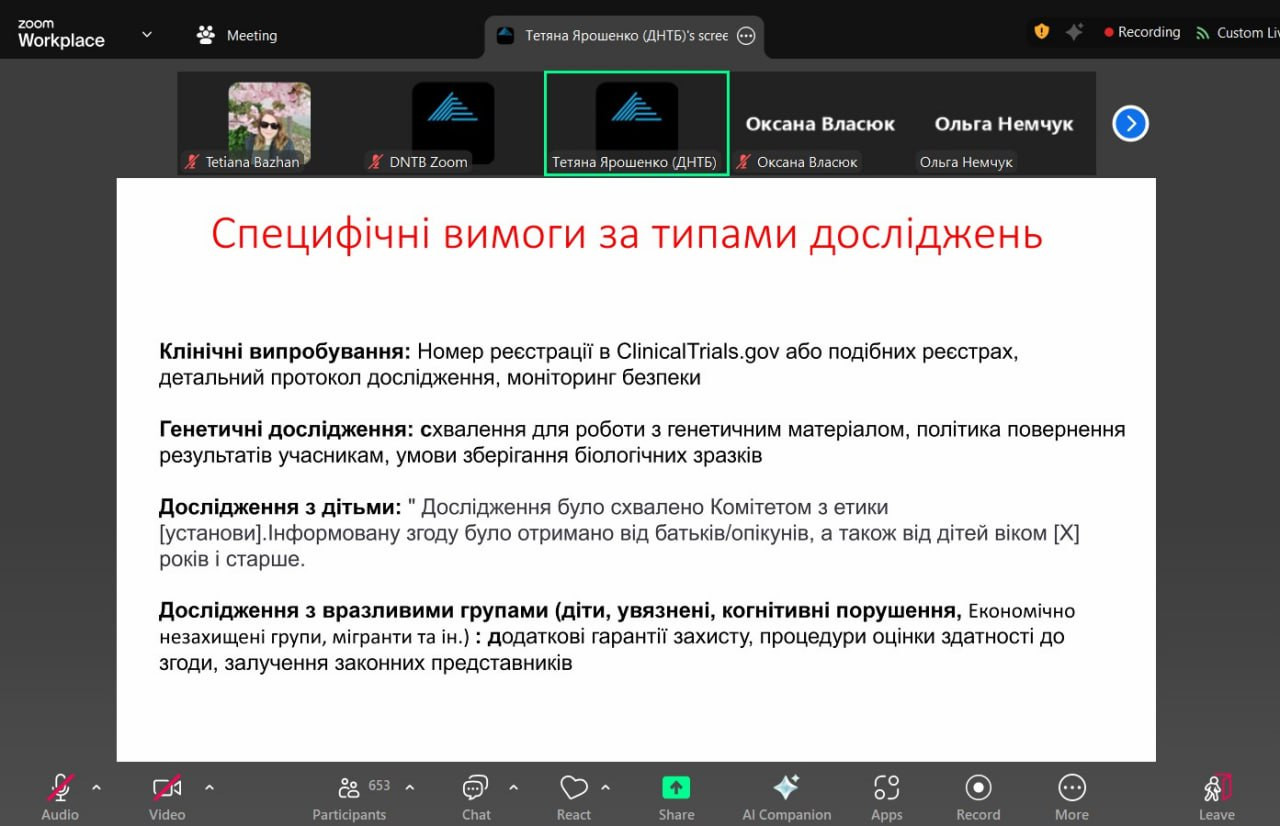Click heading Генетичні дослідження in slide
Image resolution: width=1280 pixels, height=826 pixels.
286,430
